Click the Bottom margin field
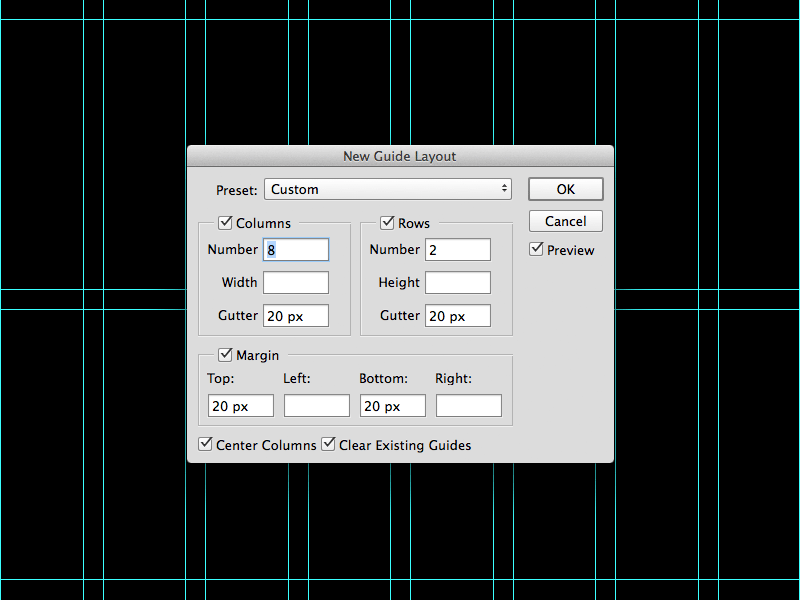The width and height of the screenshot is (800, 600). click(393, 406)
